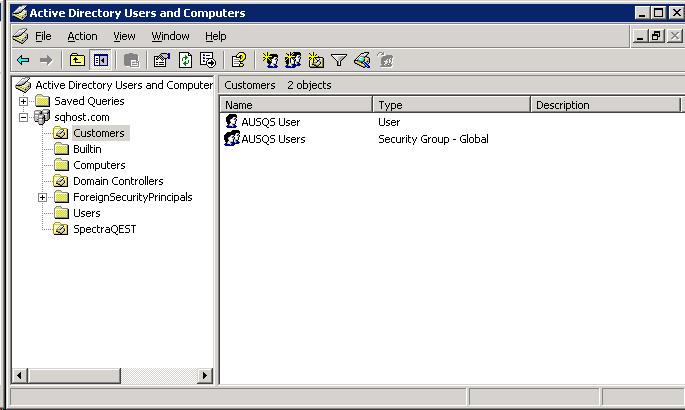Click the Export List toolbar icon
This screenshot has width=685, height=410.
coord(207,60)
